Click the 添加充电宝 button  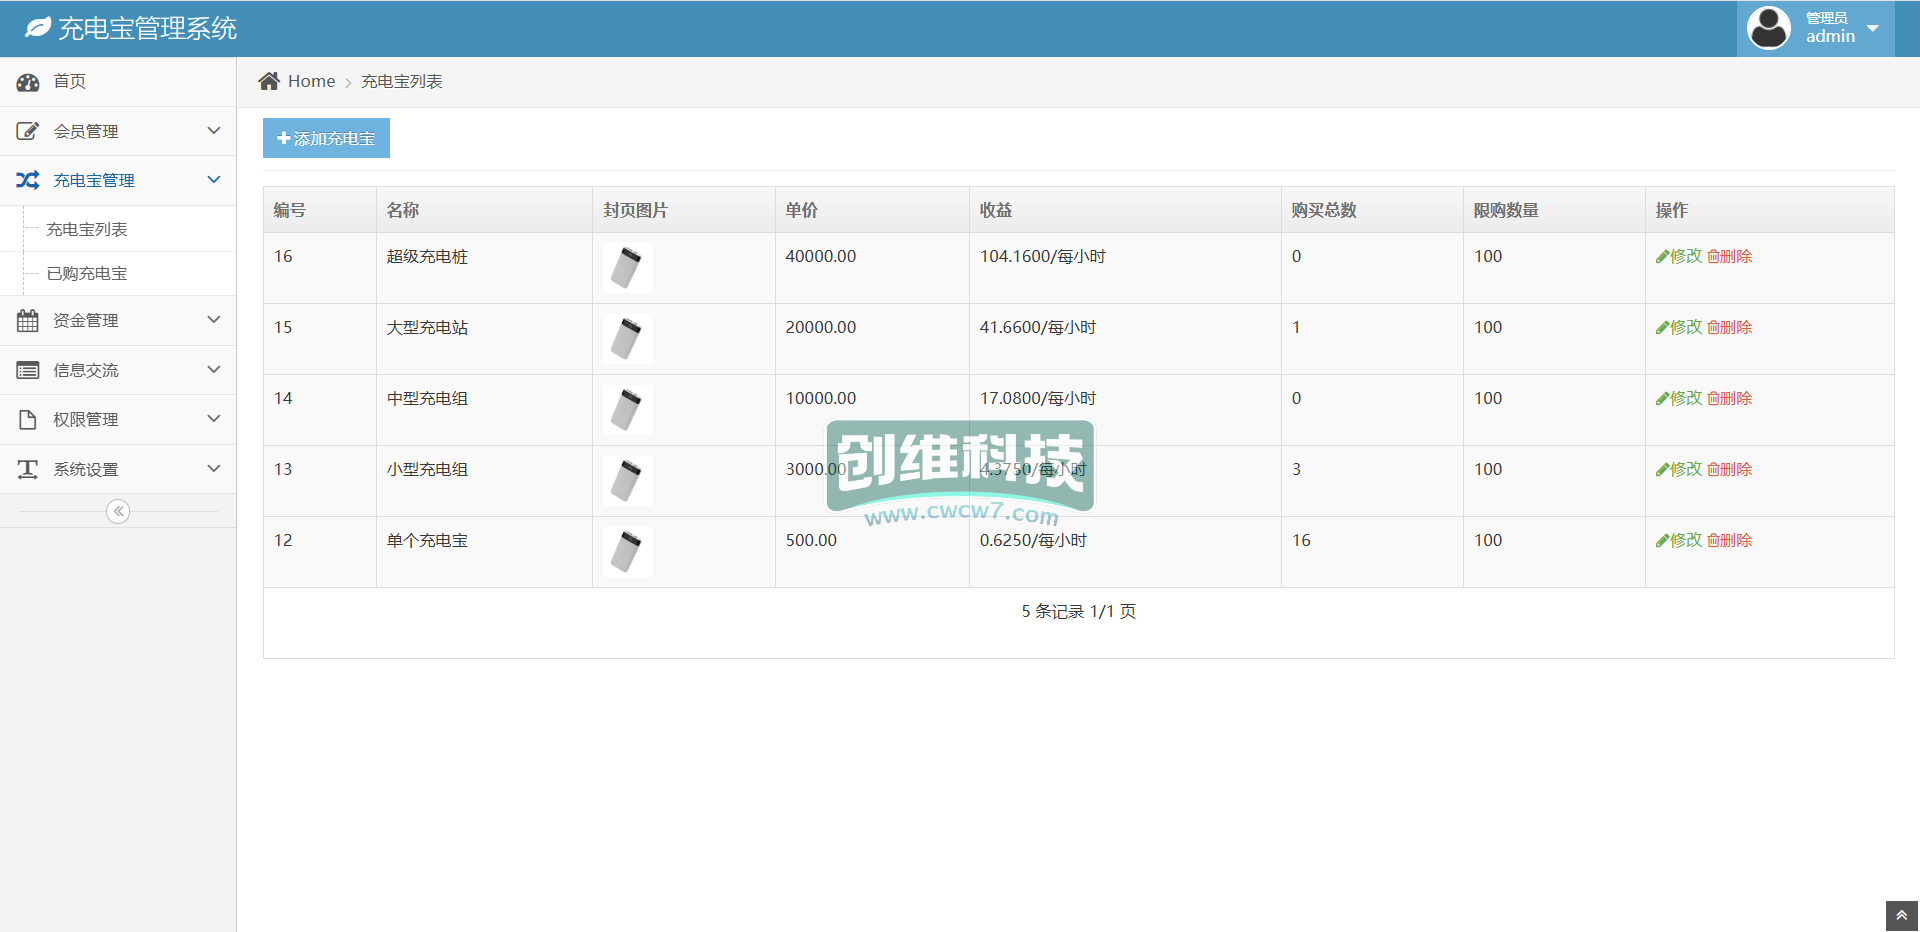(x=326, y=138)
